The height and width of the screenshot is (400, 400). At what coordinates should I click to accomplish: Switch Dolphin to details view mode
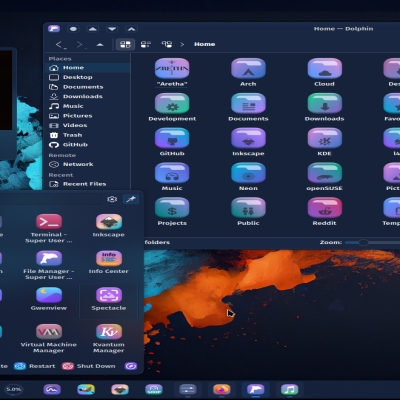pyautogui.click(x=166, y=44)
